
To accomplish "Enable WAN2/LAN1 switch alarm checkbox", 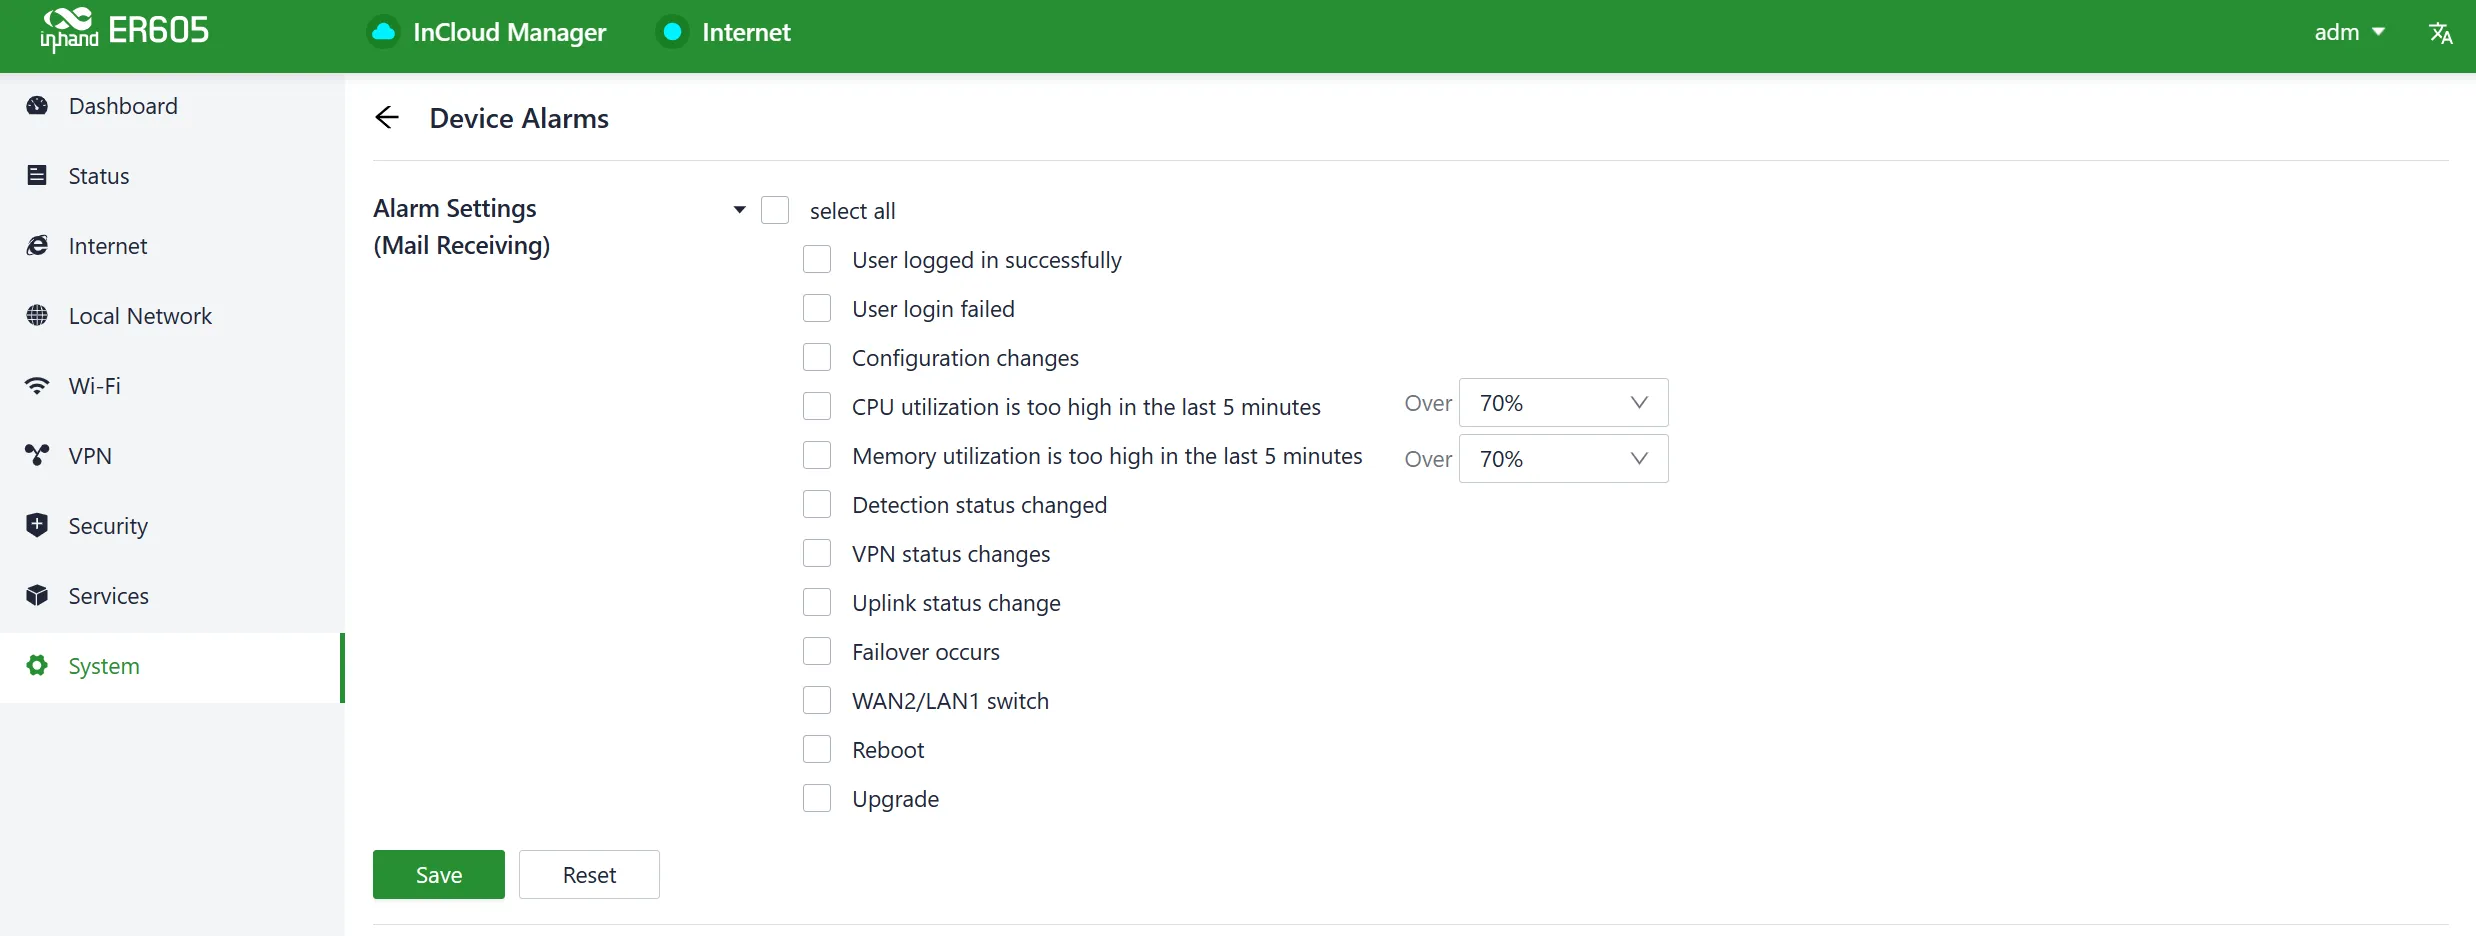I will click(817, 700).
